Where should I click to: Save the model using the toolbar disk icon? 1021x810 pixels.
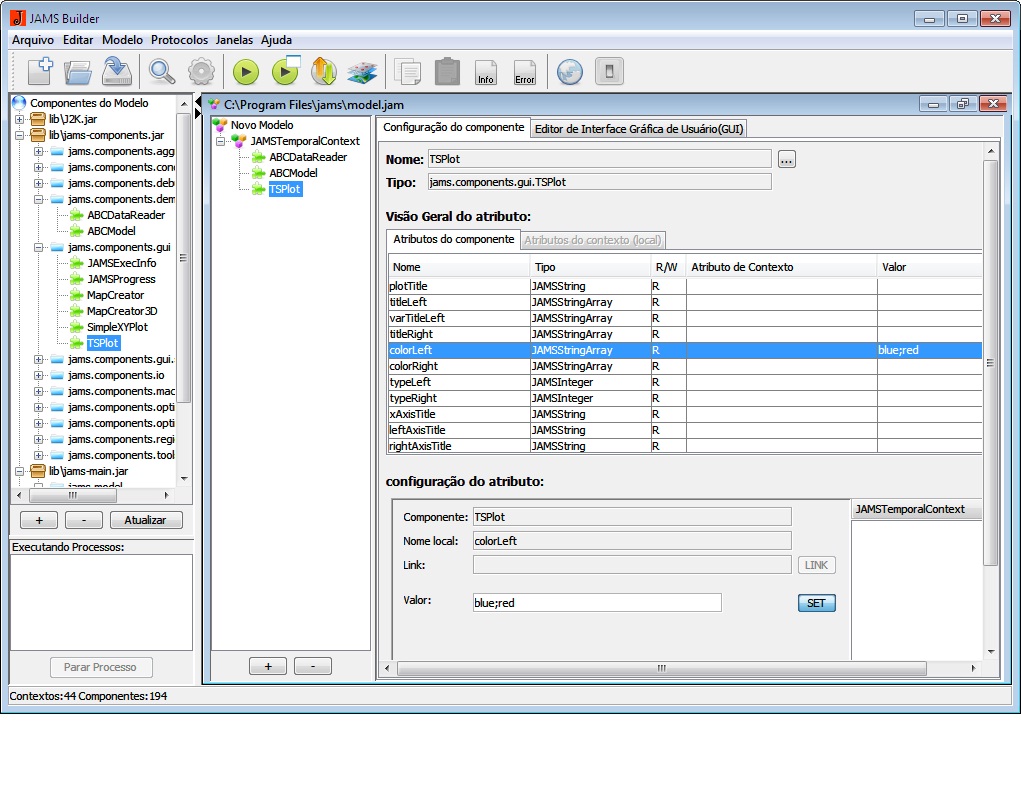coord(117,72)
